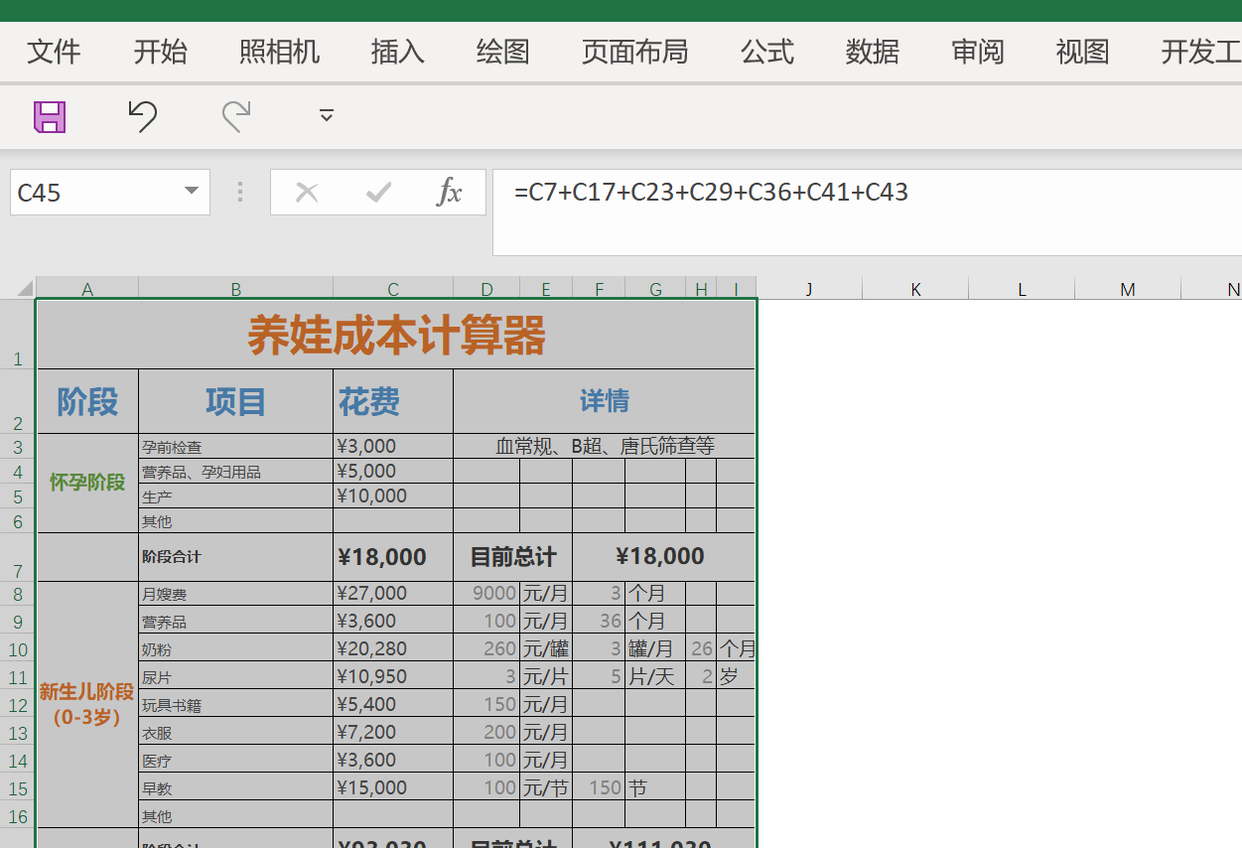Click the formula bar with =C7+C17 formula

click(x=867, y=211)
